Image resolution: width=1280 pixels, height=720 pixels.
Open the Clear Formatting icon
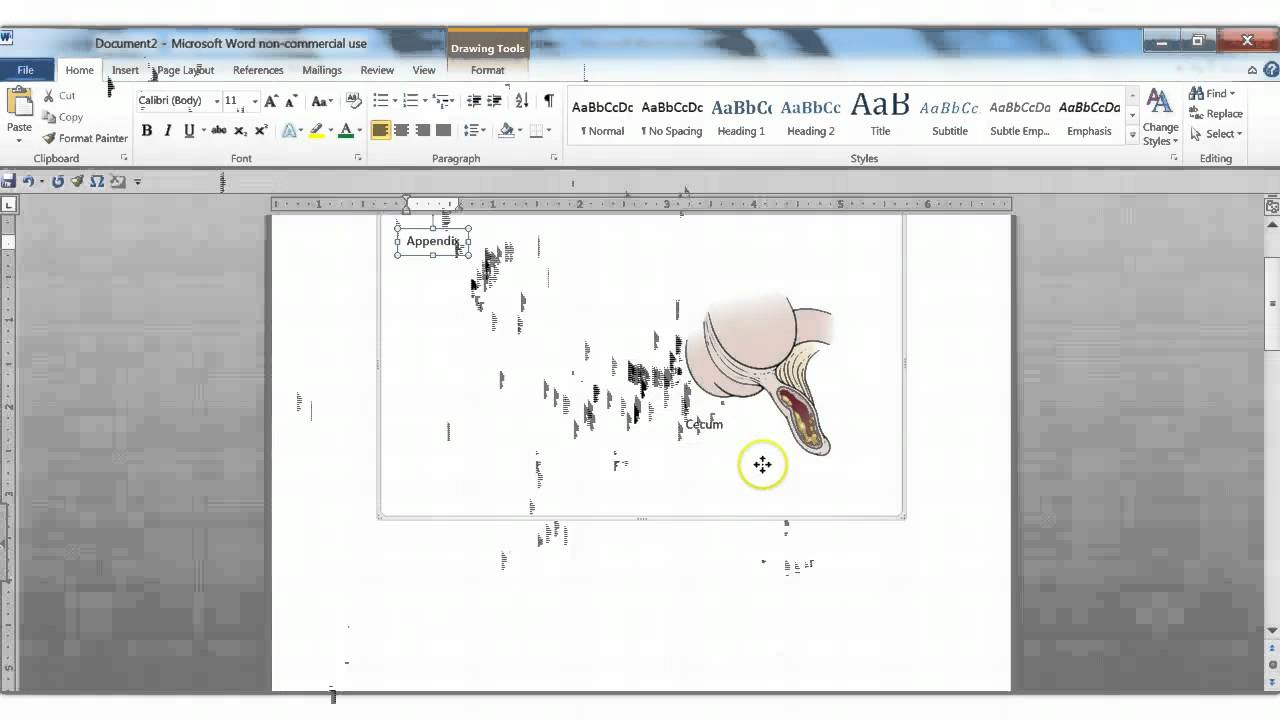click(x=353, y=100)
